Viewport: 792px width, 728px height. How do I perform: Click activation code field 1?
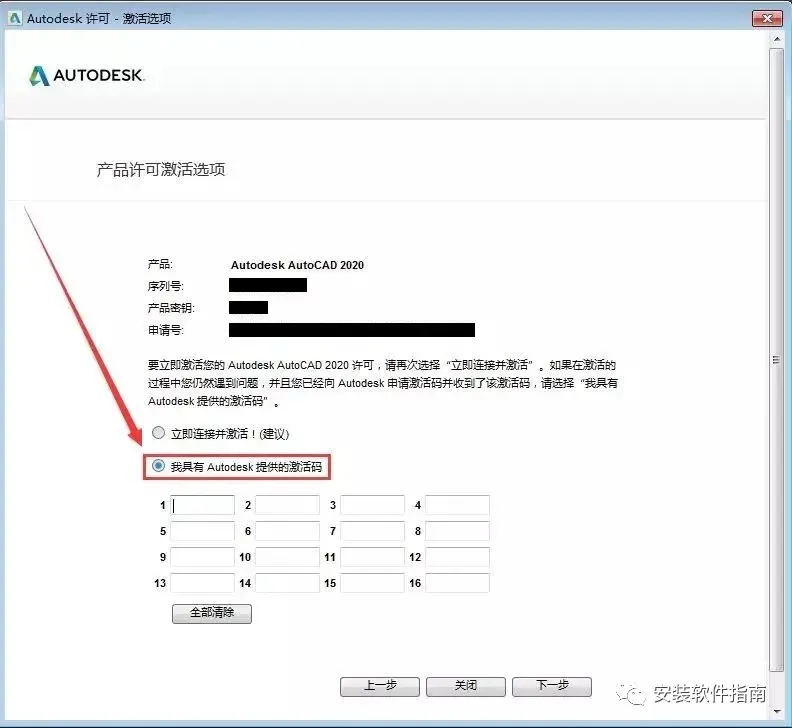203,505
